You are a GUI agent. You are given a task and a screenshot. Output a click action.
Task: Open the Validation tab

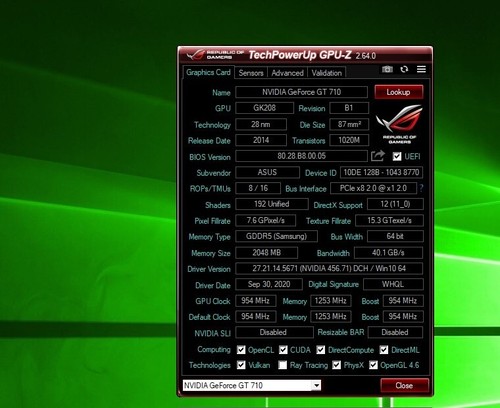pyautogui.click(x=327, y=73)
